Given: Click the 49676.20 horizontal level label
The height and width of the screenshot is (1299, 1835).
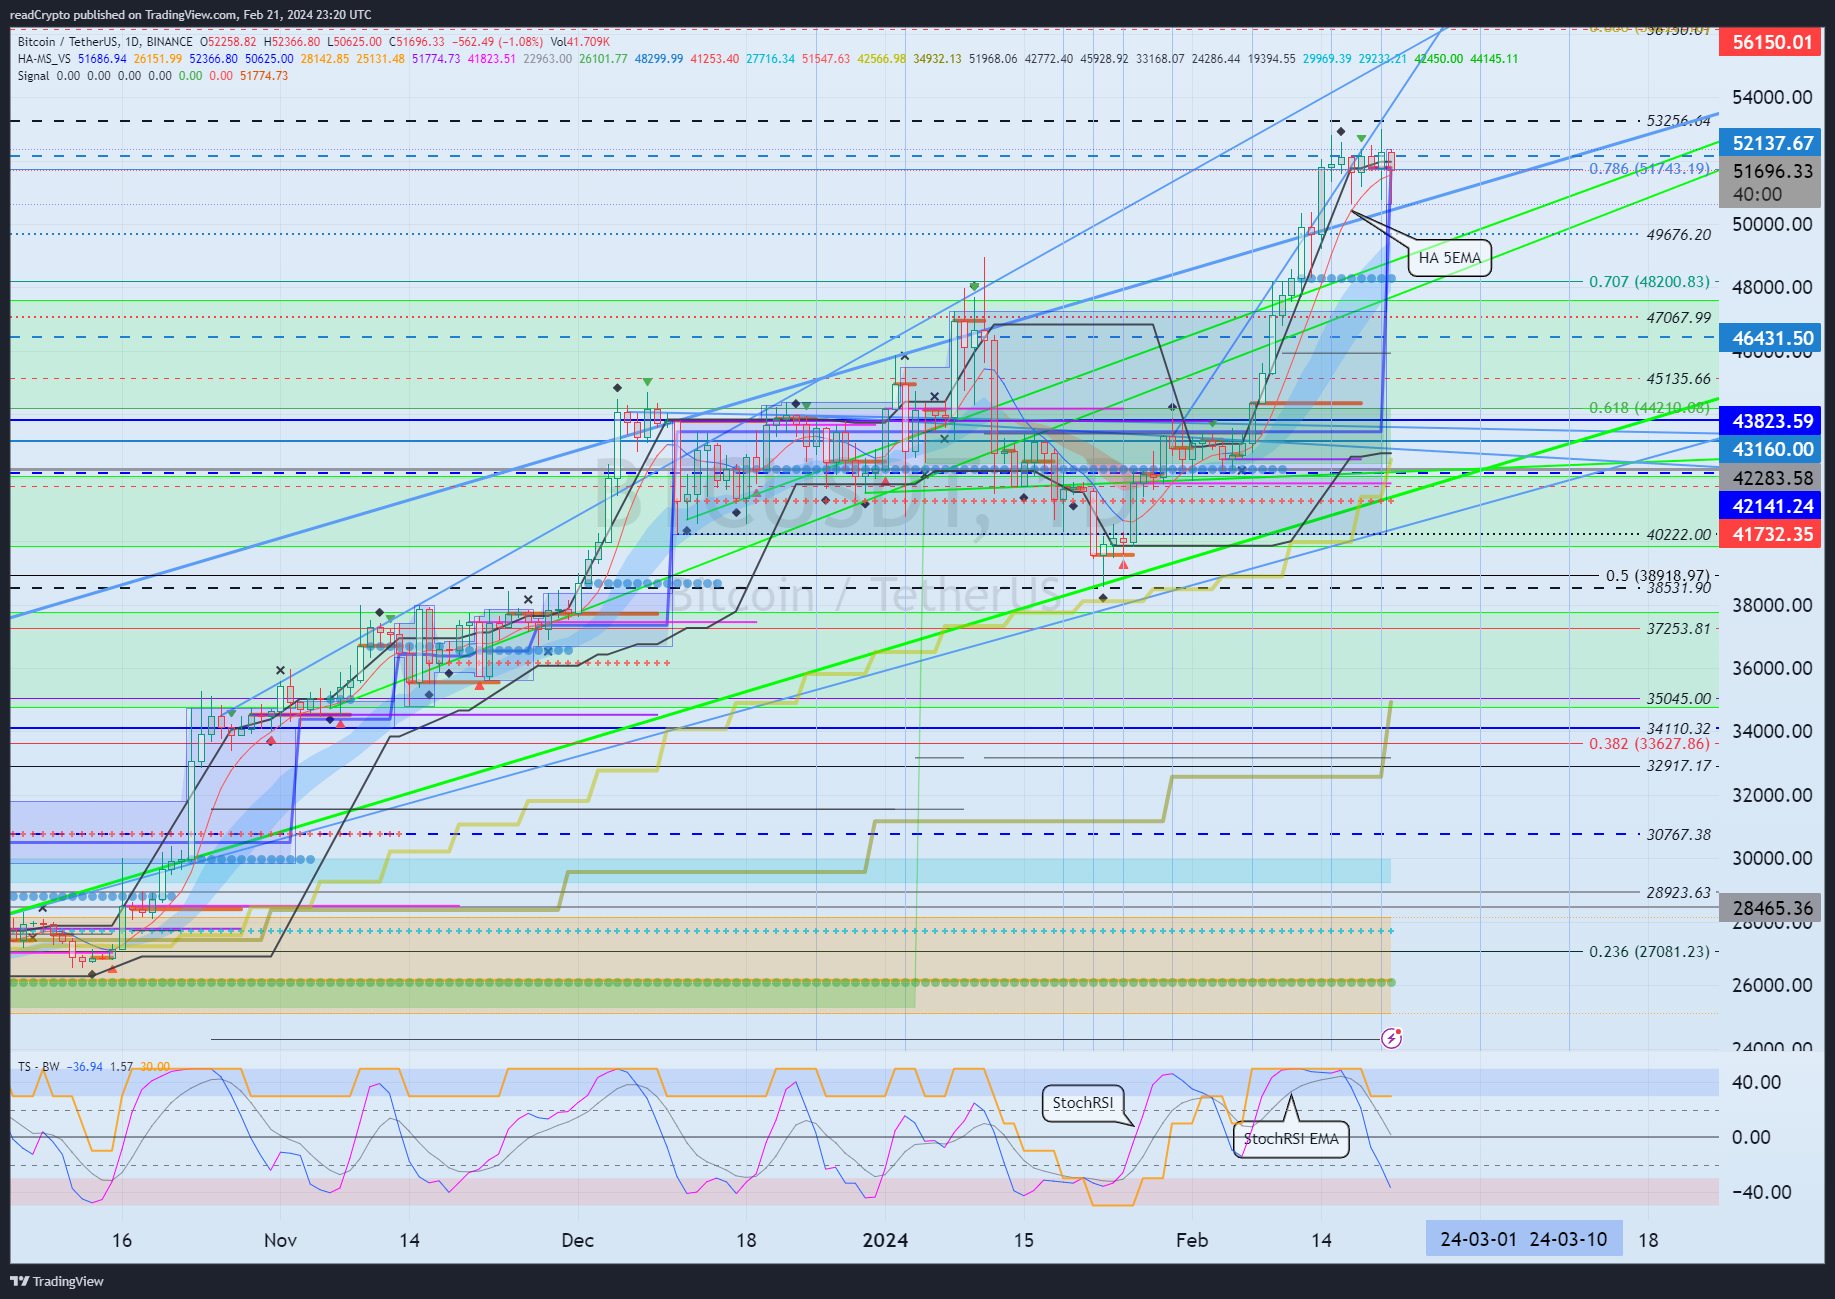Looking at the screenshot, I should (1679, 235).
